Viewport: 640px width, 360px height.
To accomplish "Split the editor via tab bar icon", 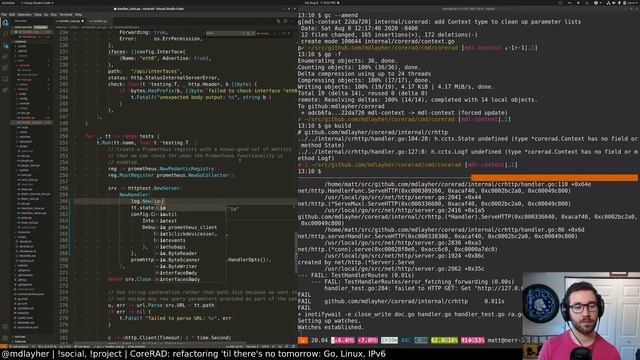I will tap(285, 21).
